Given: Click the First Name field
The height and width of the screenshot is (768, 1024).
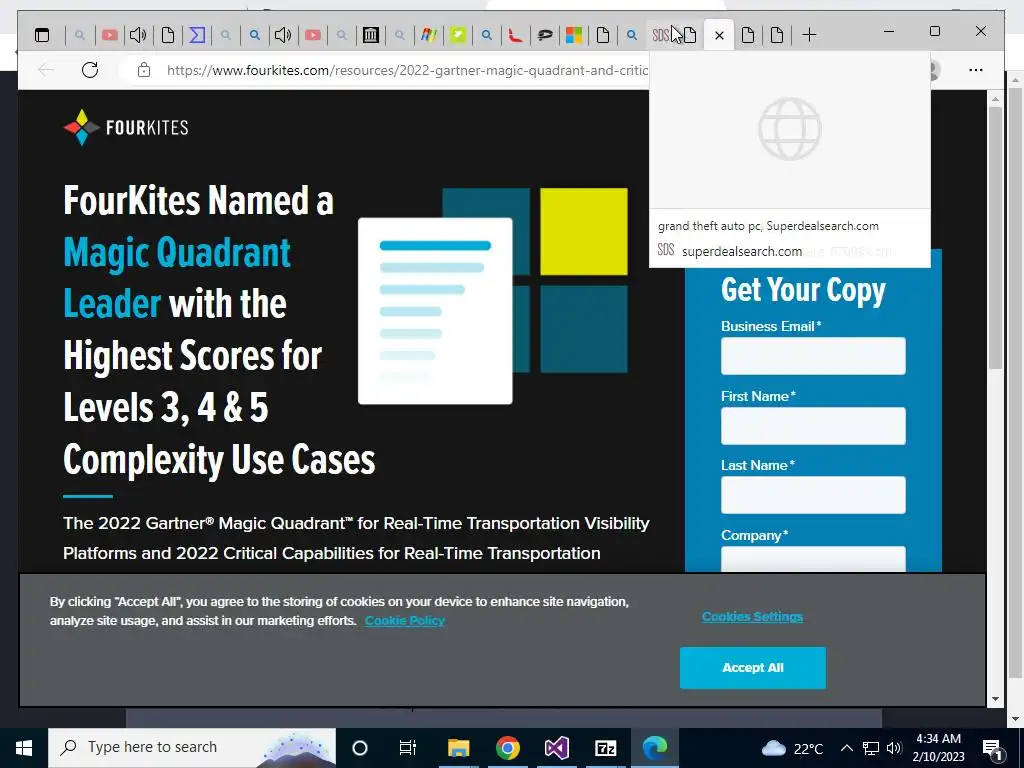Looking at the screenshot, I should (x=813, y=426).
